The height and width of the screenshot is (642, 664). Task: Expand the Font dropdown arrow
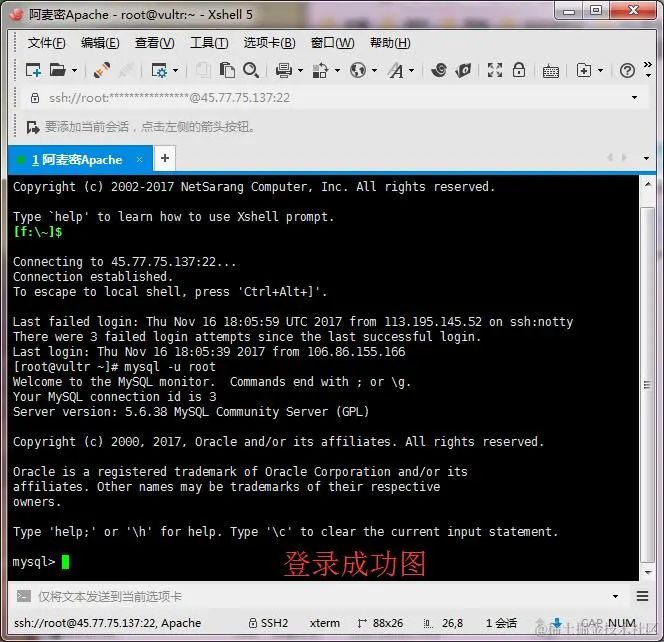412,70
